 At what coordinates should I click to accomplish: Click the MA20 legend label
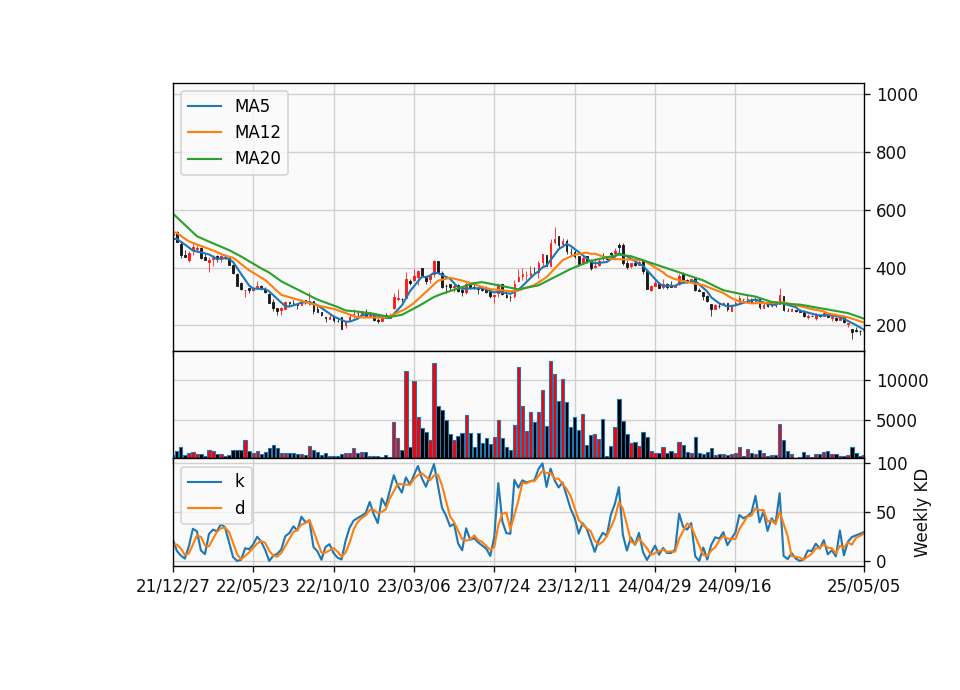point(258,159)
